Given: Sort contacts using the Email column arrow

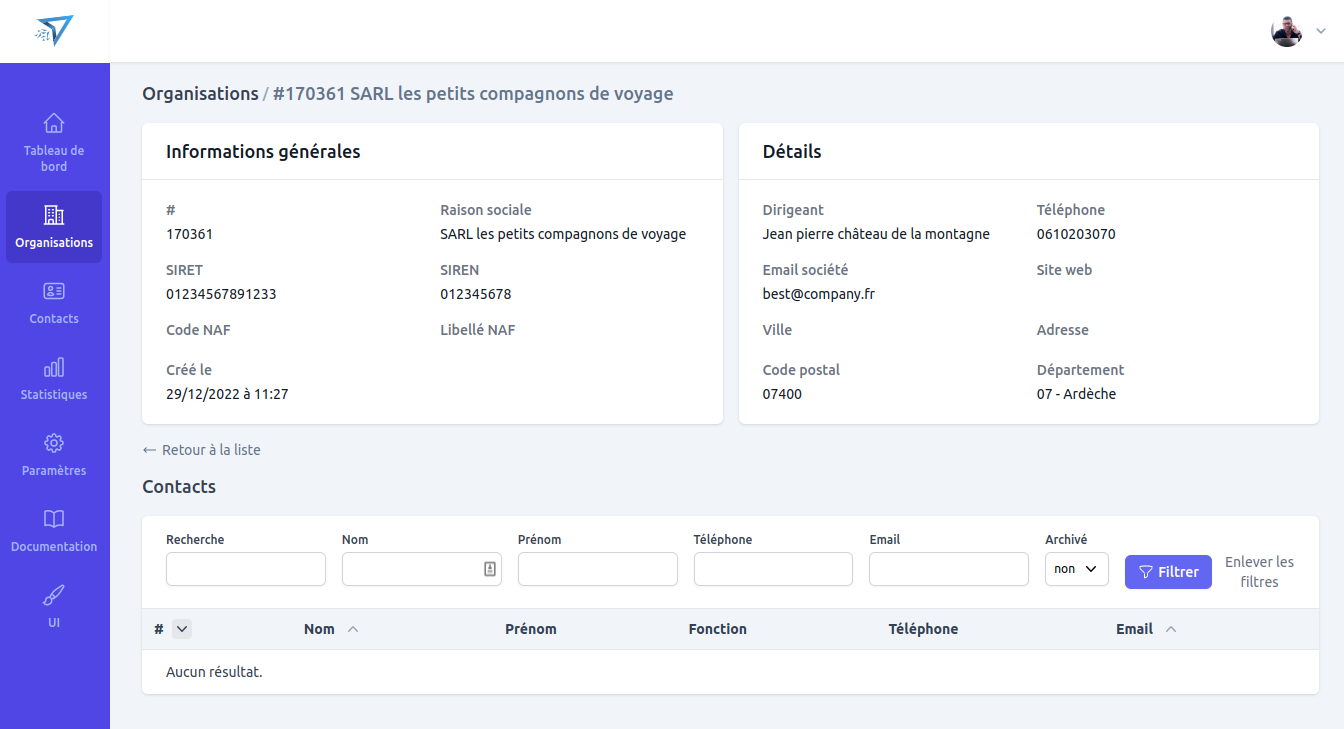Looking at the screenshot, I should (1170, 629).
